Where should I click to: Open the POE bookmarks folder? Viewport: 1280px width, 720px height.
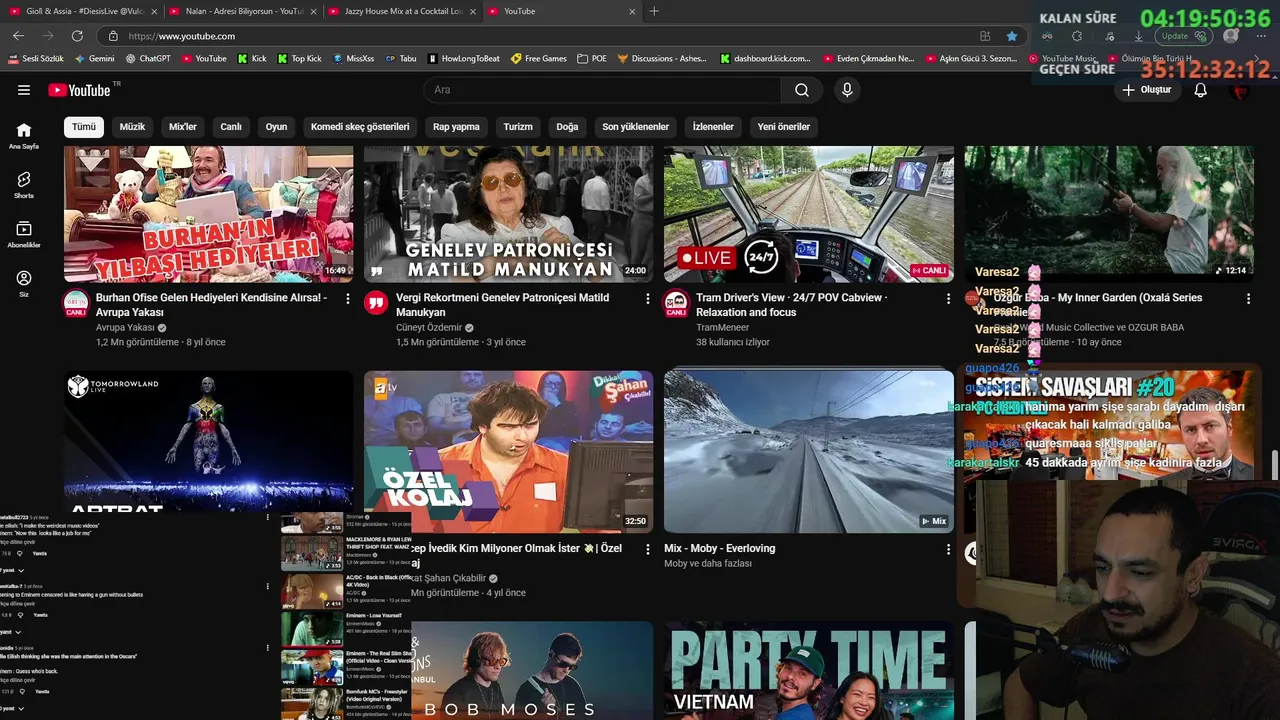(x=592, y=59)
